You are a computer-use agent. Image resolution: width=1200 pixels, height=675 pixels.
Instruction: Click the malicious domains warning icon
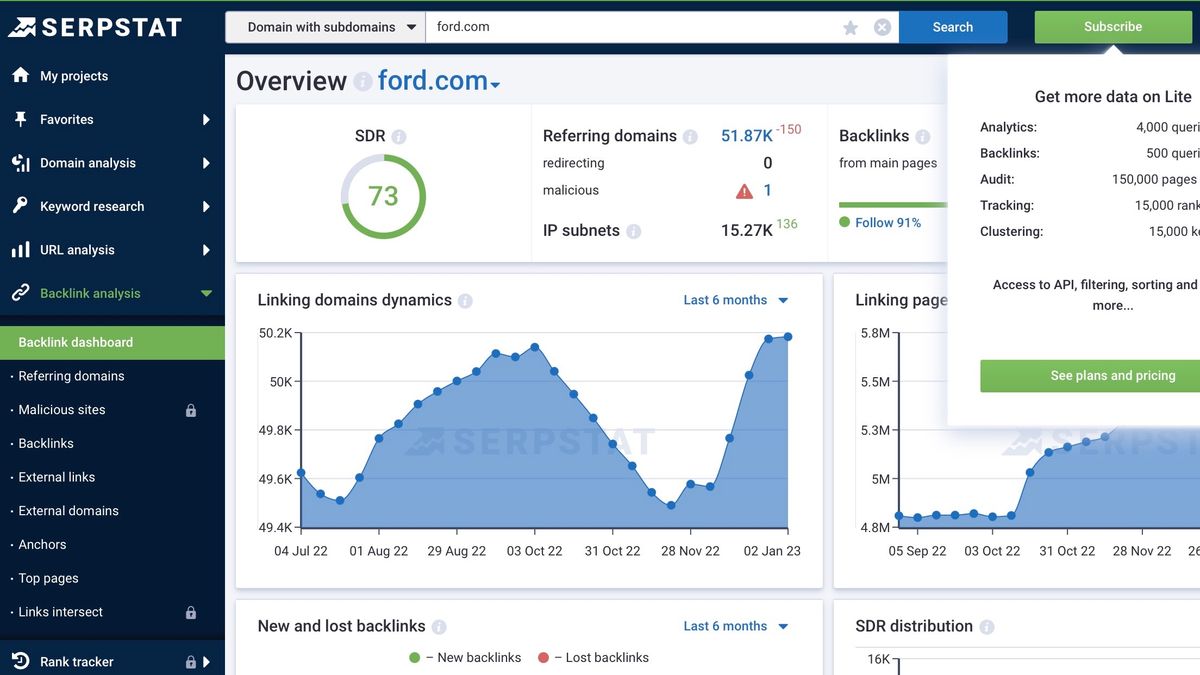coord(744,190)
